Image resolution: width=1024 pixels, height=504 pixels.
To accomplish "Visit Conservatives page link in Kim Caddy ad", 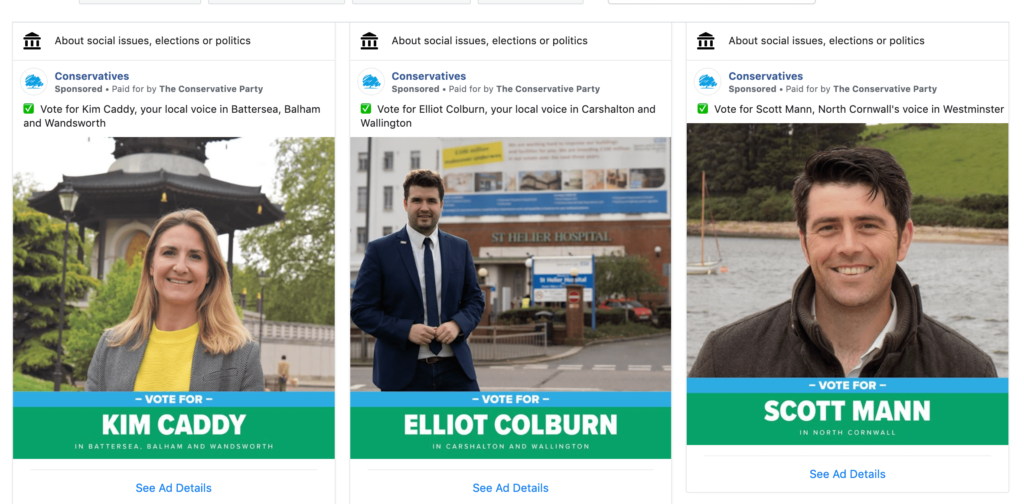I will [92, 76].
